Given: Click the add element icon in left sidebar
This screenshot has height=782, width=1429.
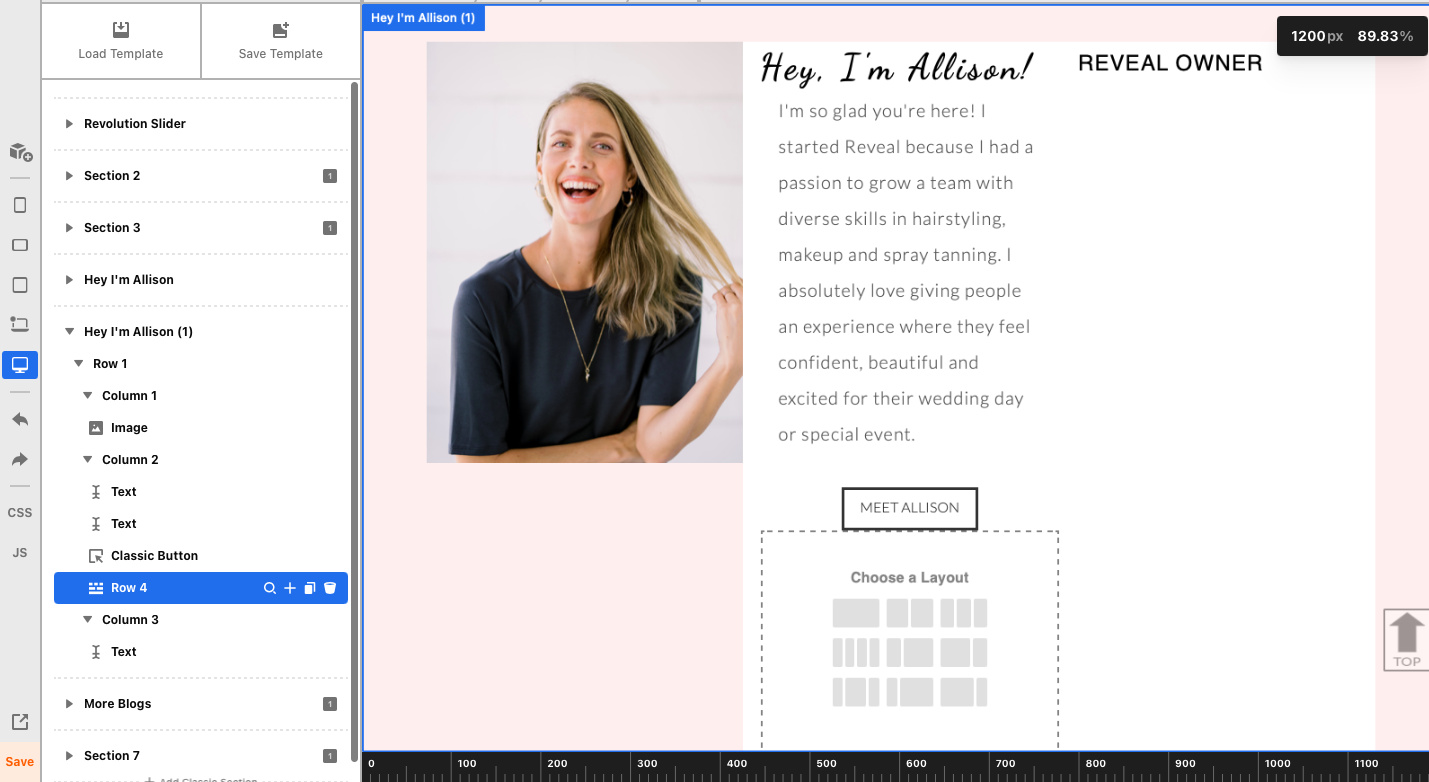Looking at the screenshot, I should pos(20,152).
